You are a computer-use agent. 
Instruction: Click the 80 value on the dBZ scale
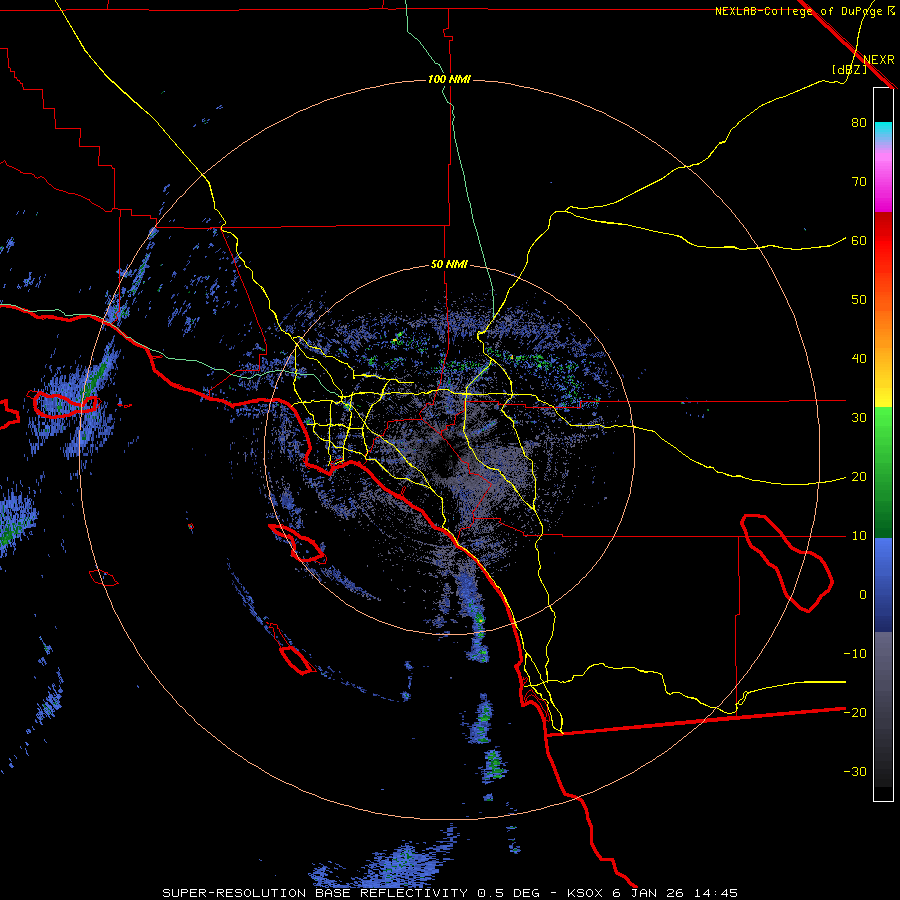pyautogui.click(x=859, y=123)
